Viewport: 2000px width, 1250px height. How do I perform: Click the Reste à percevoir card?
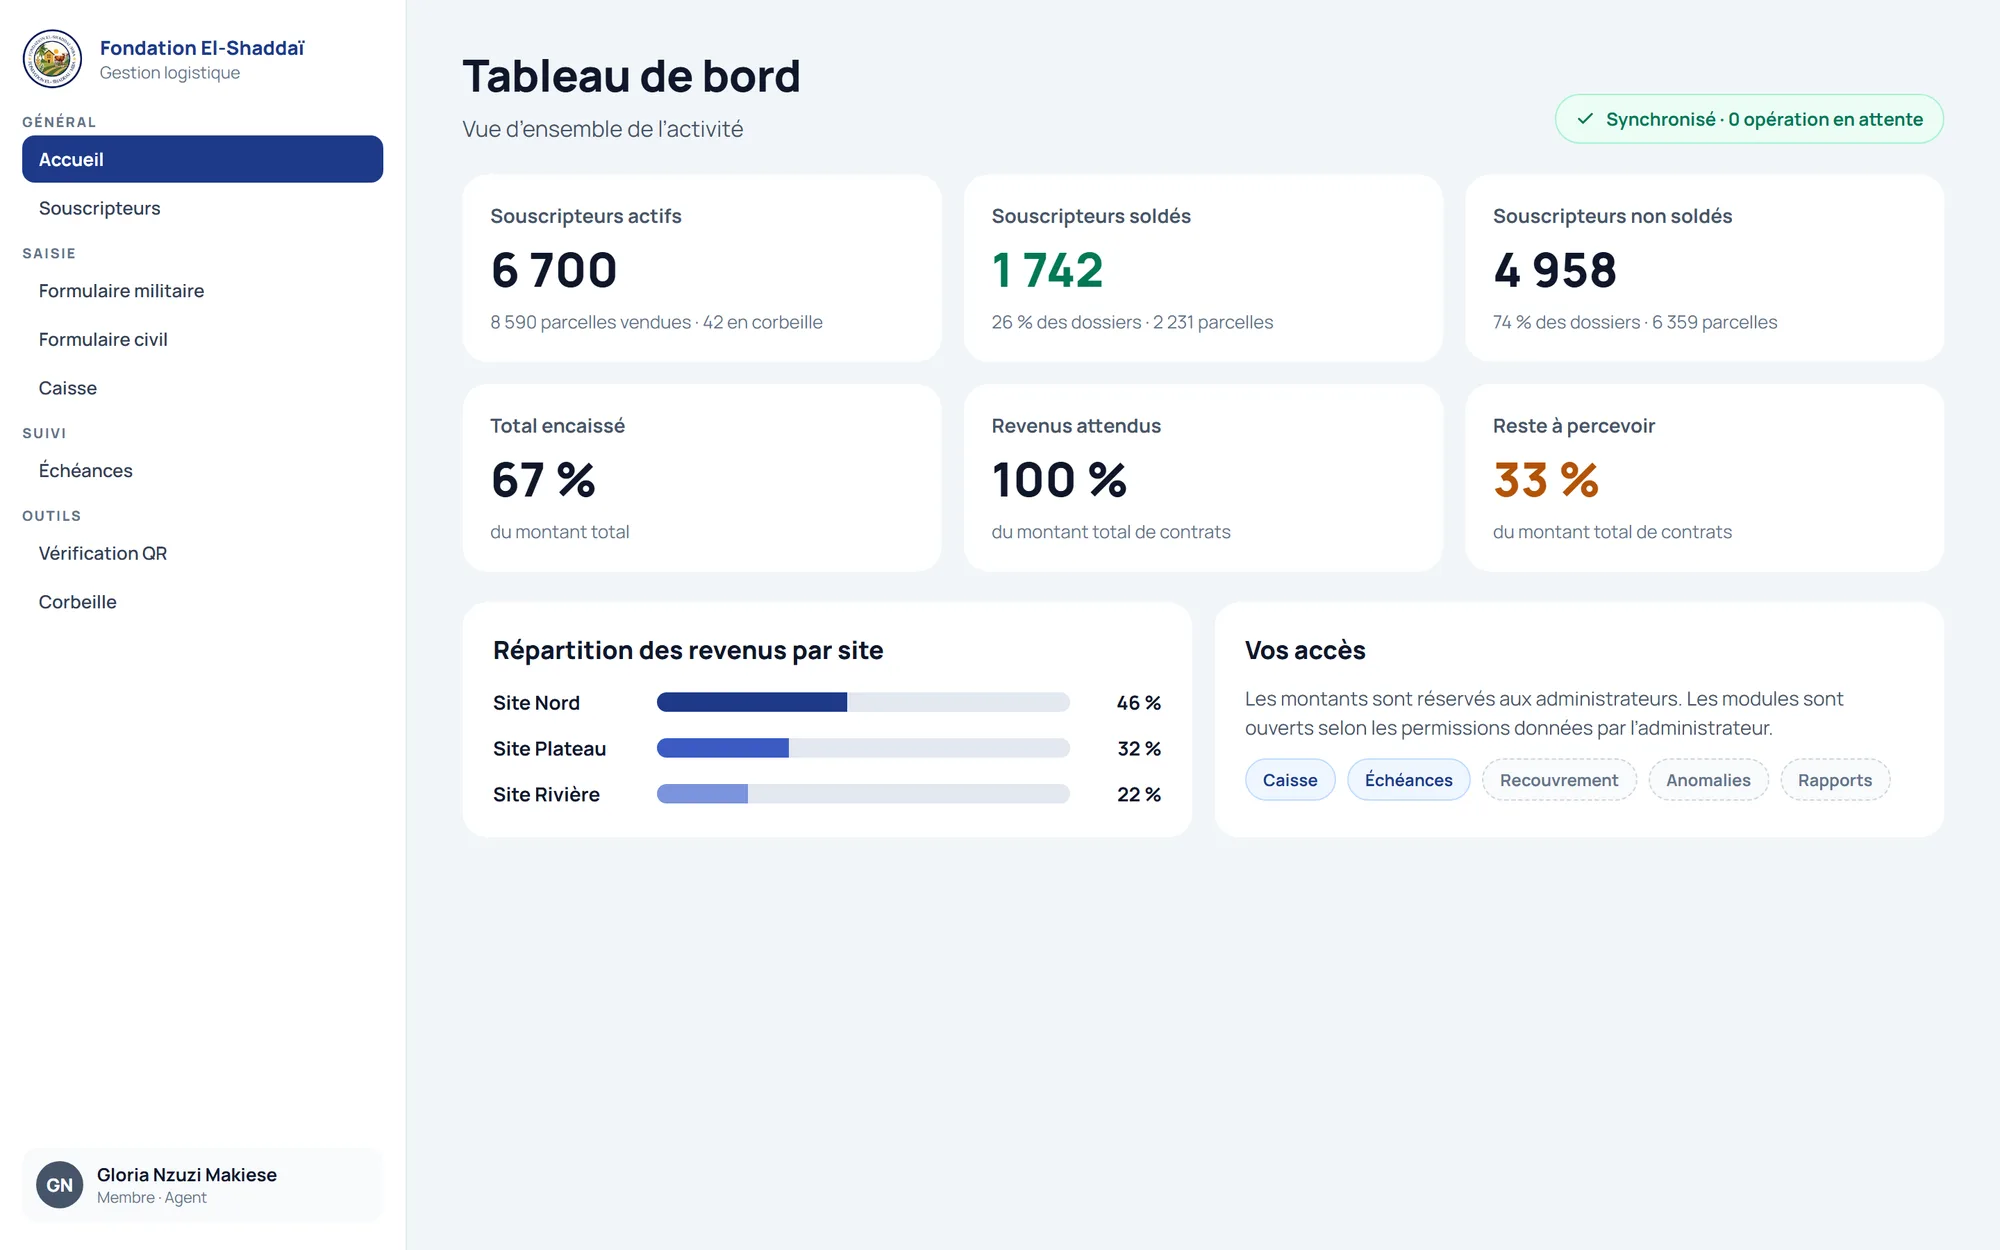1705,478
